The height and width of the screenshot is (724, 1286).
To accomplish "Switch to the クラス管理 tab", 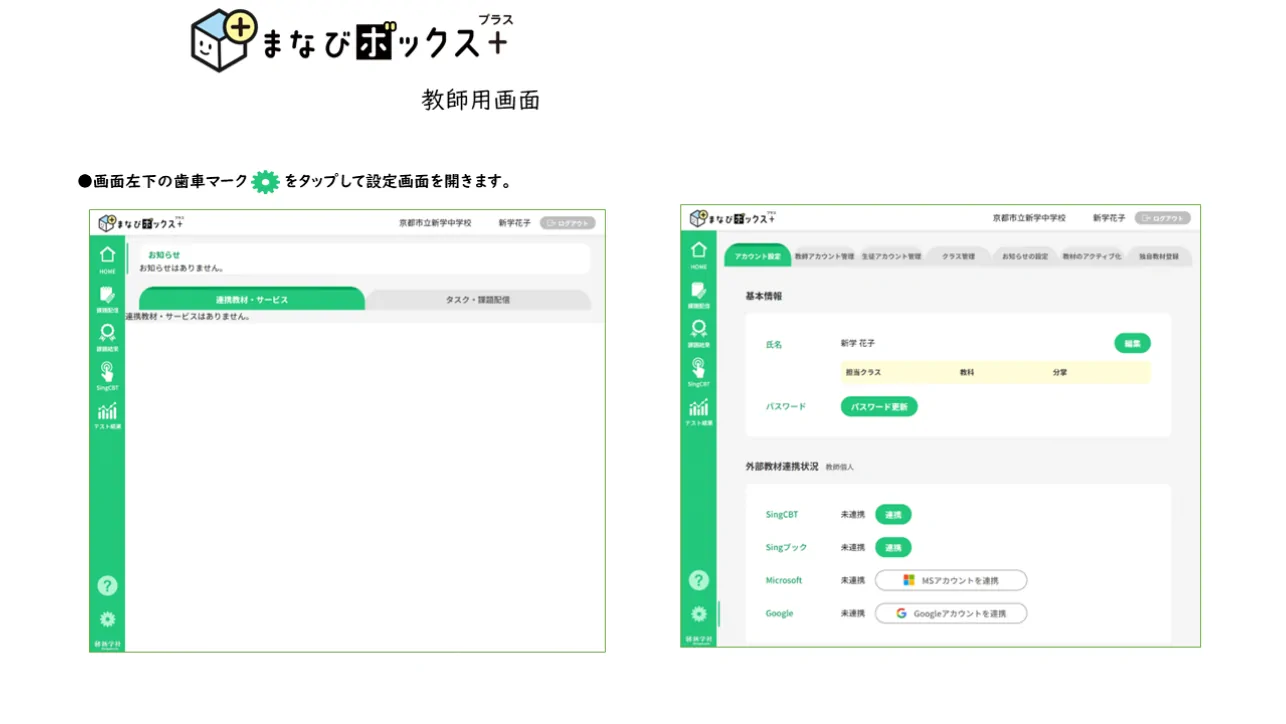I will tap(957, 257).
